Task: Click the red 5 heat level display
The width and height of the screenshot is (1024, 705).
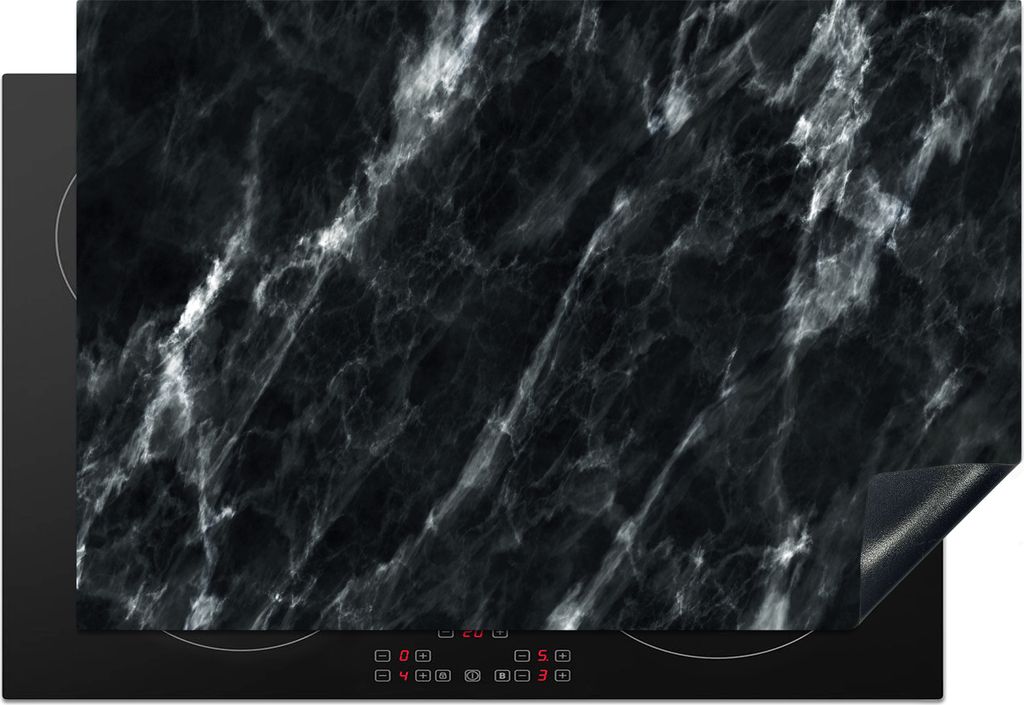Action: tap(542, 656)
